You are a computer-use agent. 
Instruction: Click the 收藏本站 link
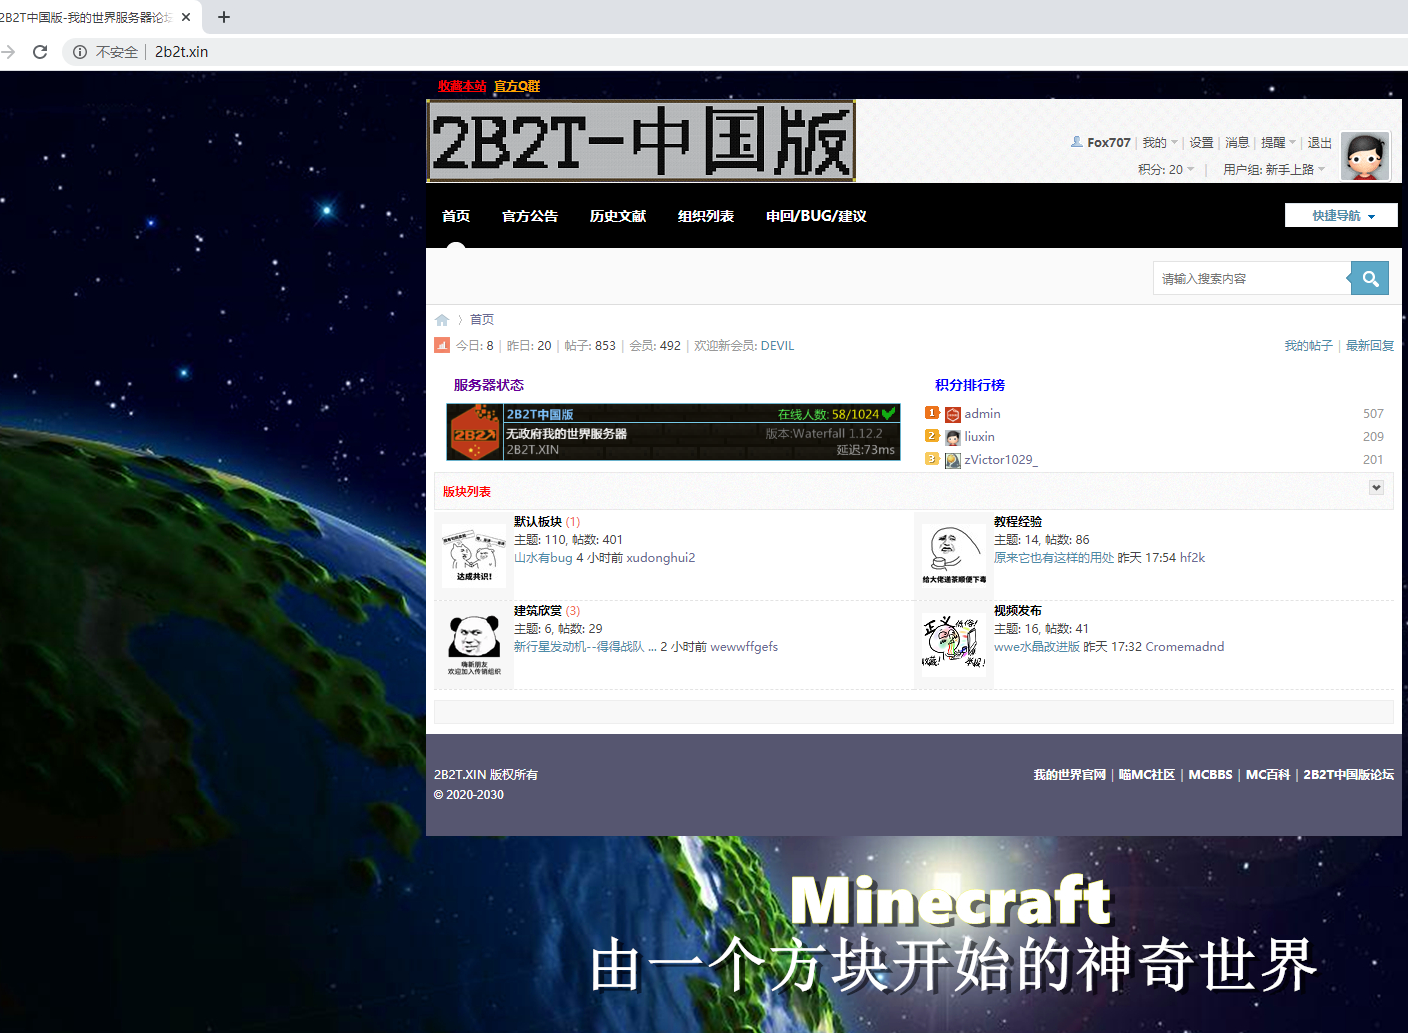[462, 86]
